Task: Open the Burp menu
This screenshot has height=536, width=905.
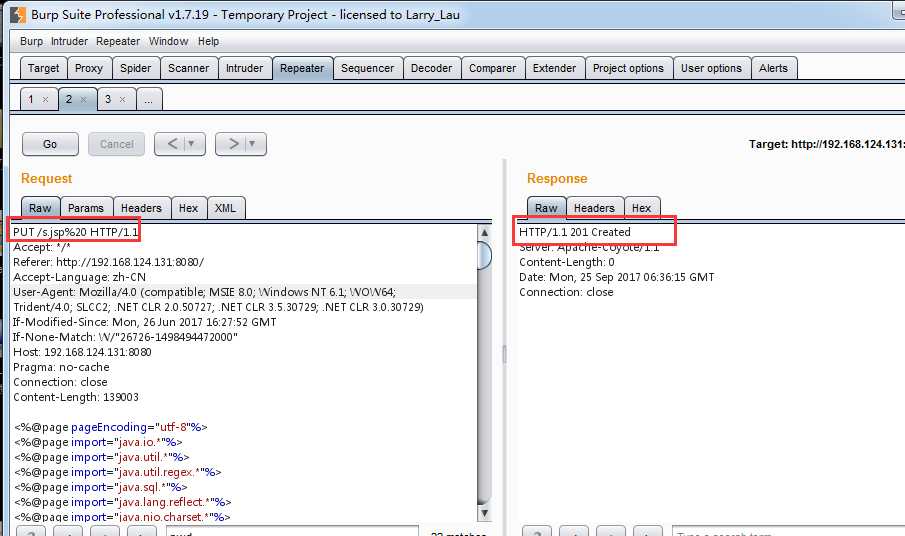Action: [x=31, y=41]
